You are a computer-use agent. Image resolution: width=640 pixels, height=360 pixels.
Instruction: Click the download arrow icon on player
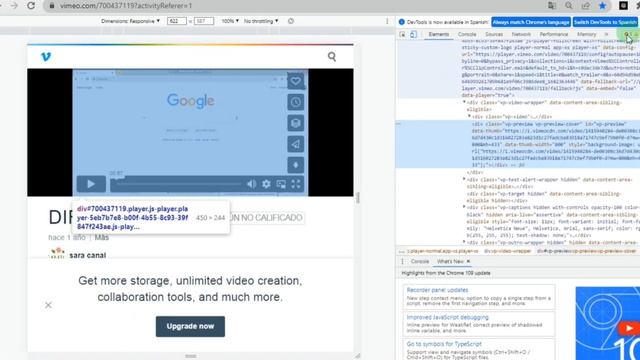[x=296, y=165]
